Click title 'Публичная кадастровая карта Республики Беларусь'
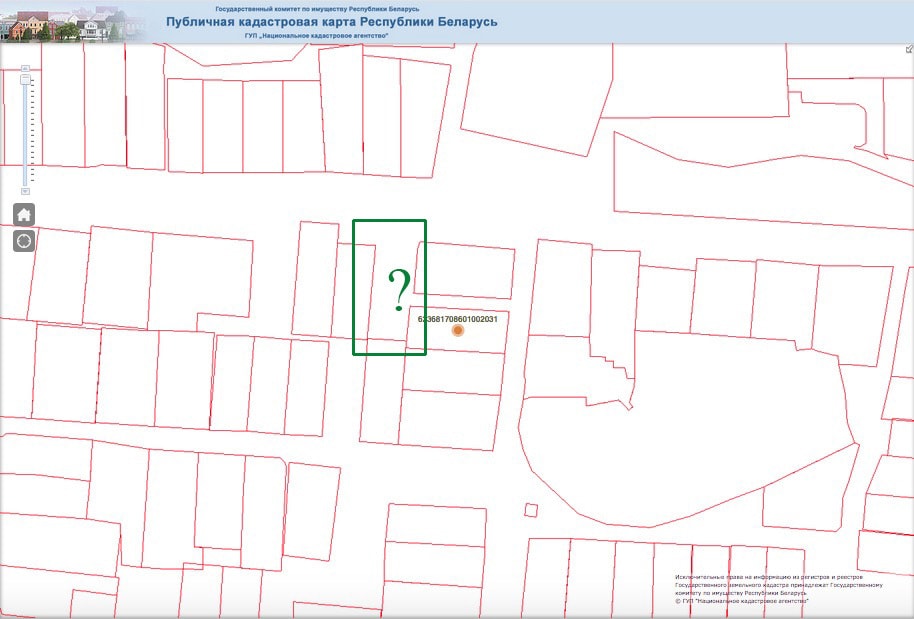Image resolution: width=914 pixels, height=619 pixels. click(332, 22)
